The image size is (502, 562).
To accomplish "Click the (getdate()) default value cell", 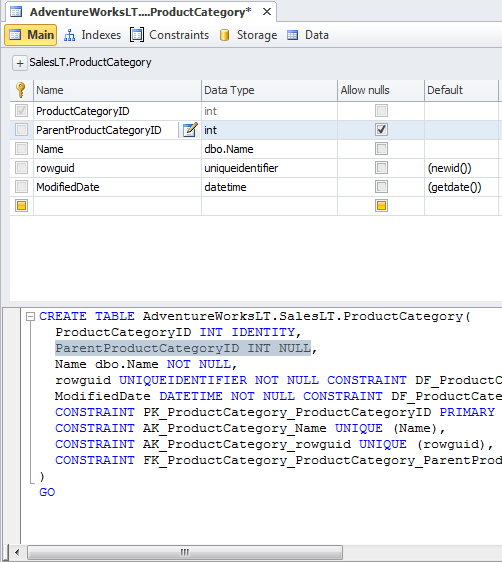I will coord(461,187).
